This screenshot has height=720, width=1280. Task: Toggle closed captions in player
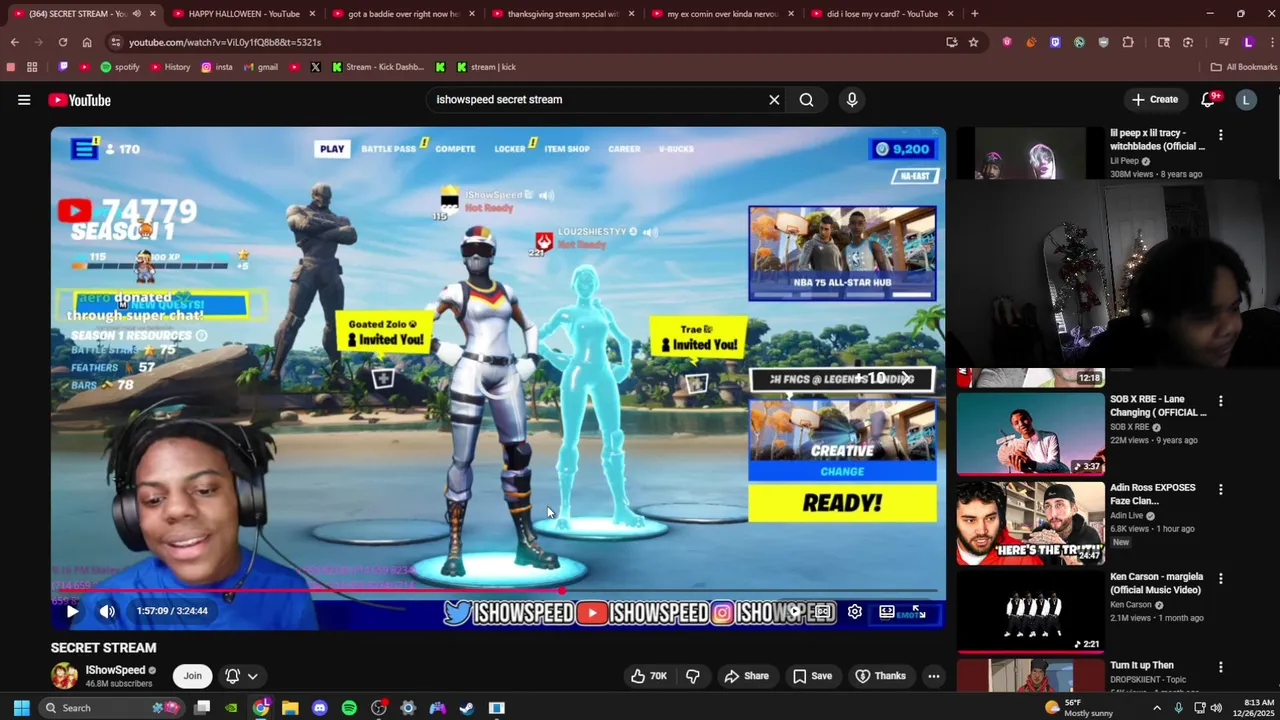tap(823, 611)
